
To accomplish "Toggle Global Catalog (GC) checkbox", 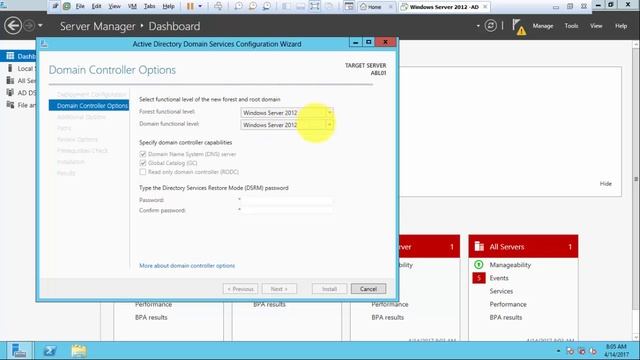I will (142, 163).
